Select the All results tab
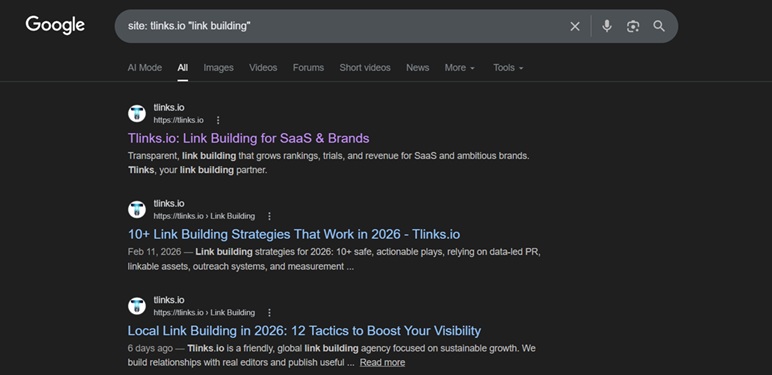 click(x=183, y=68)
